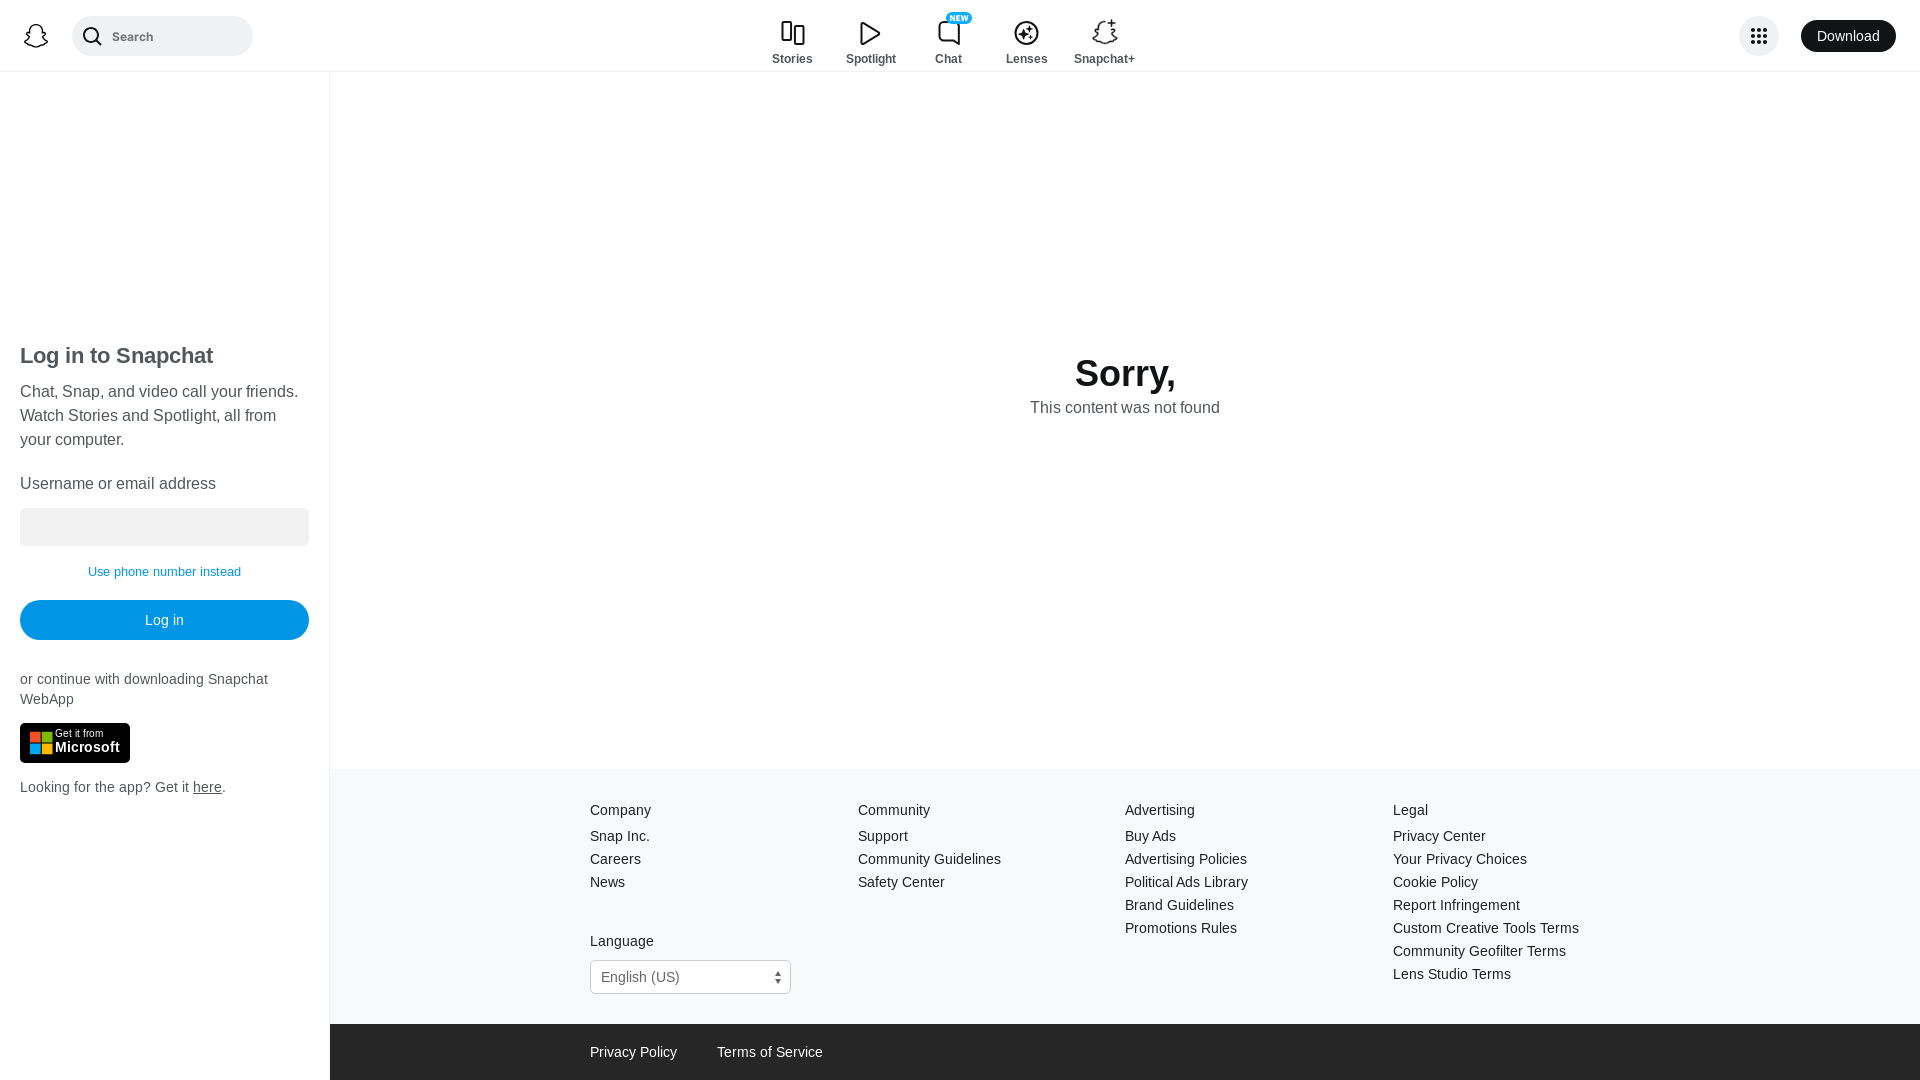Click the Log in button
The image size is (1920, 1080).
coord(164,620)
